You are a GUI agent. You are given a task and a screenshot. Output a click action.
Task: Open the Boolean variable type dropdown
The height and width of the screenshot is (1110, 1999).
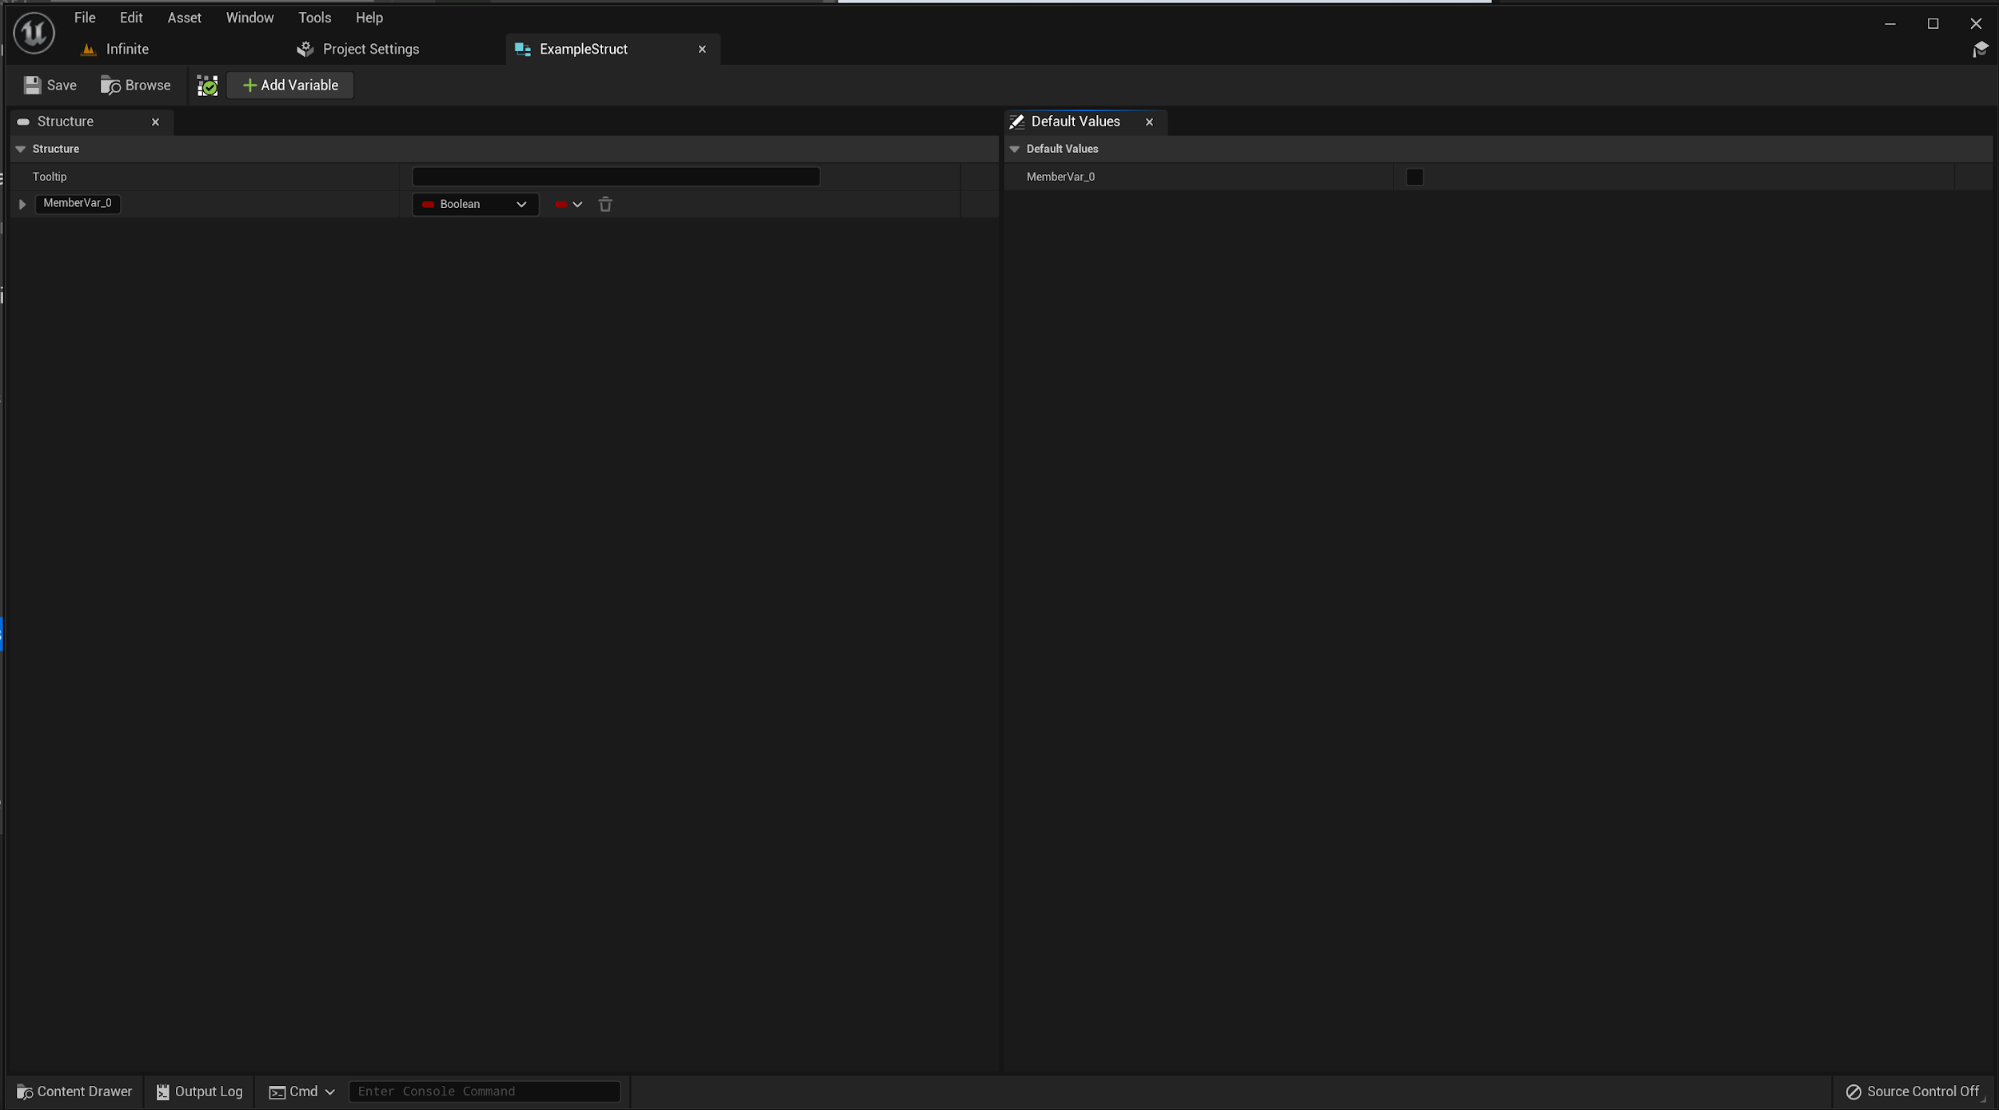coord(475,204)
